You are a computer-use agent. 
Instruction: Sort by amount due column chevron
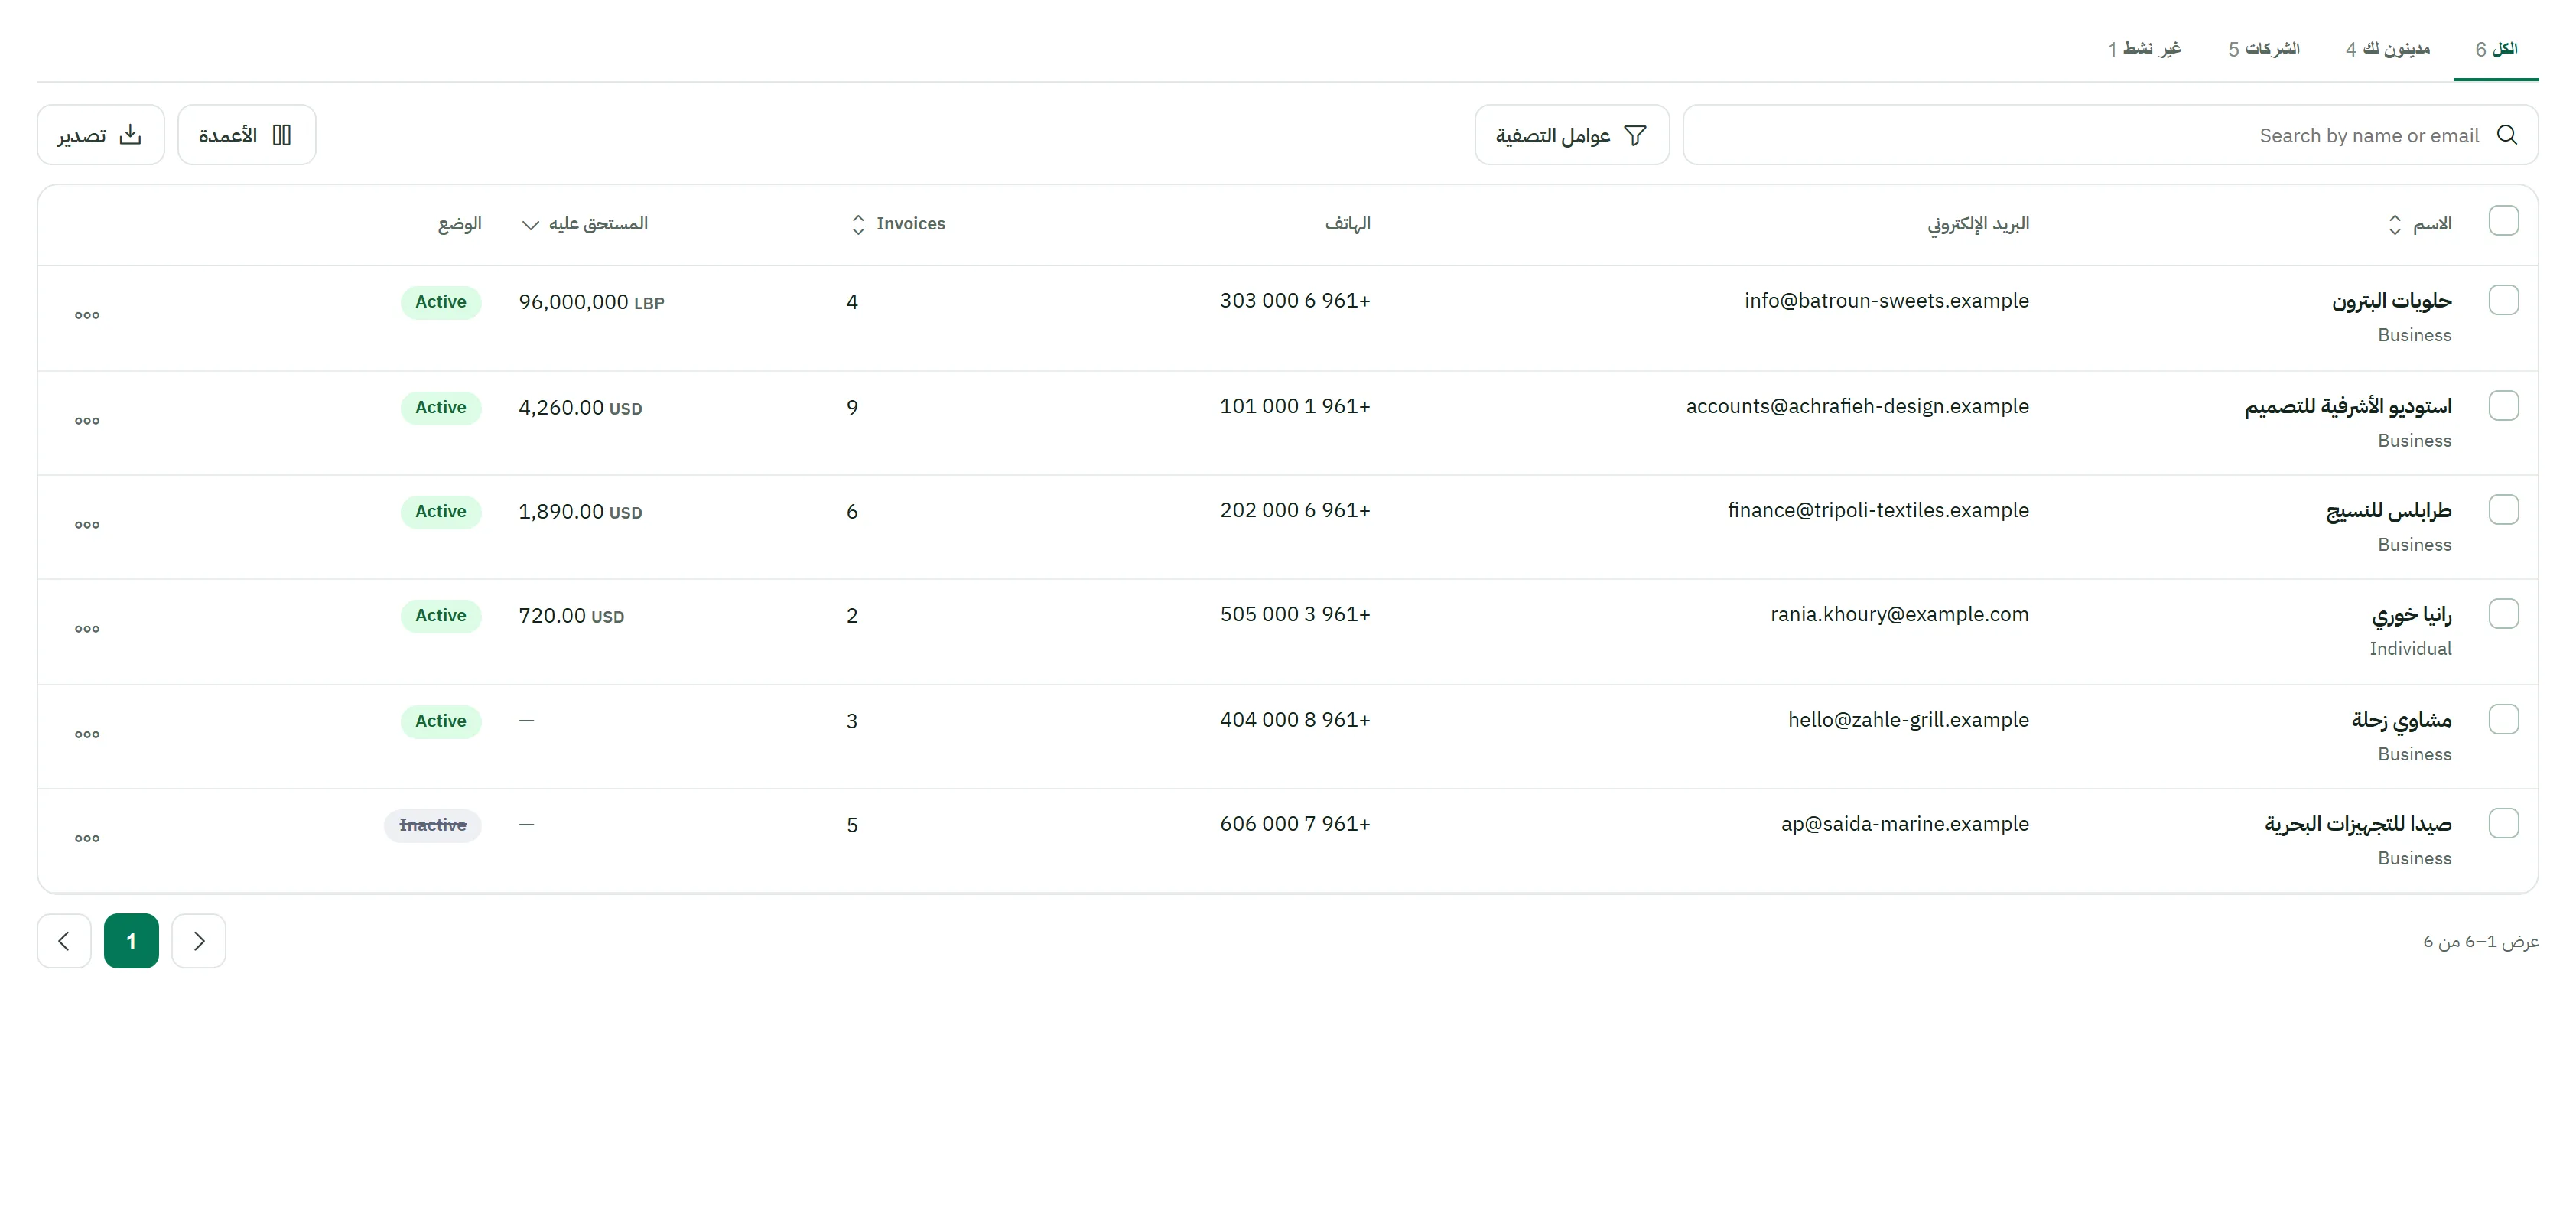click(530, 225)
